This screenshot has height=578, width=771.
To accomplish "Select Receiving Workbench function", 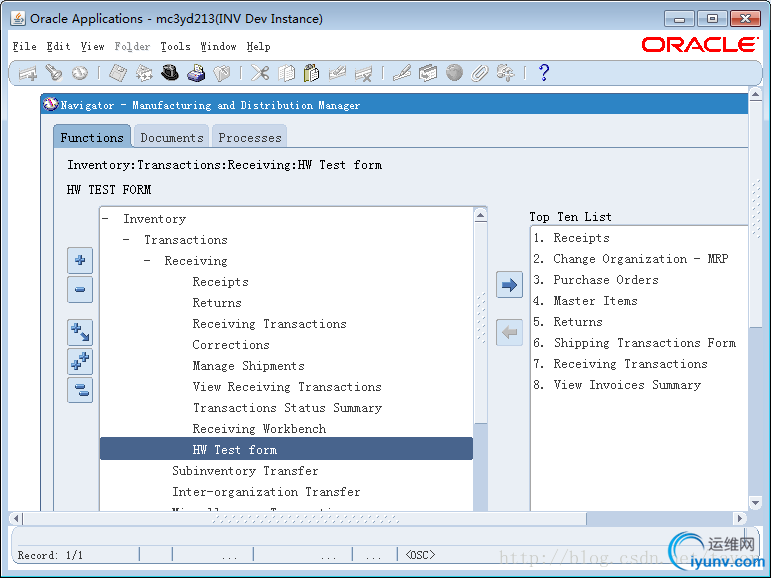I will (x=259, y=429).
